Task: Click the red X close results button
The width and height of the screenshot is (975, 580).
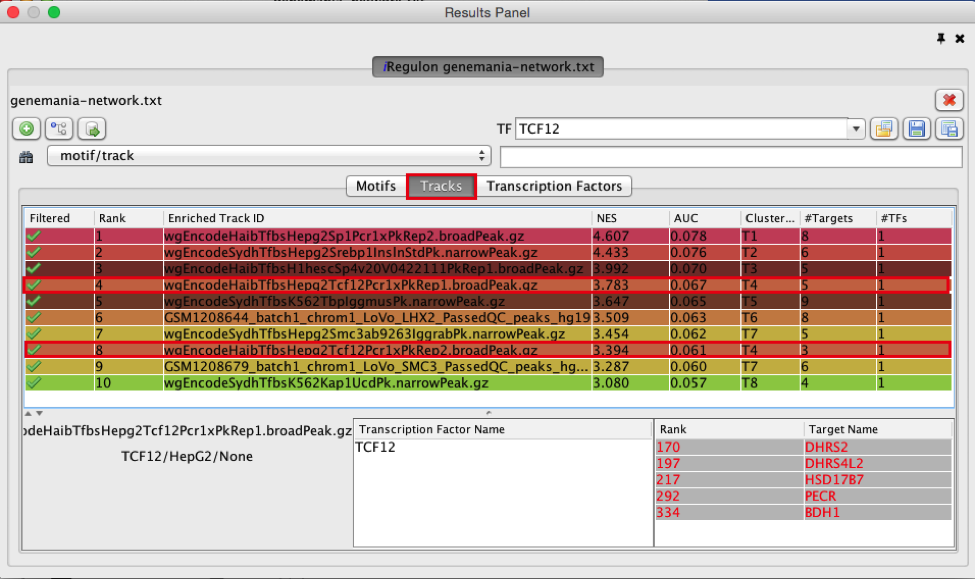Action: tap(949, 101)
